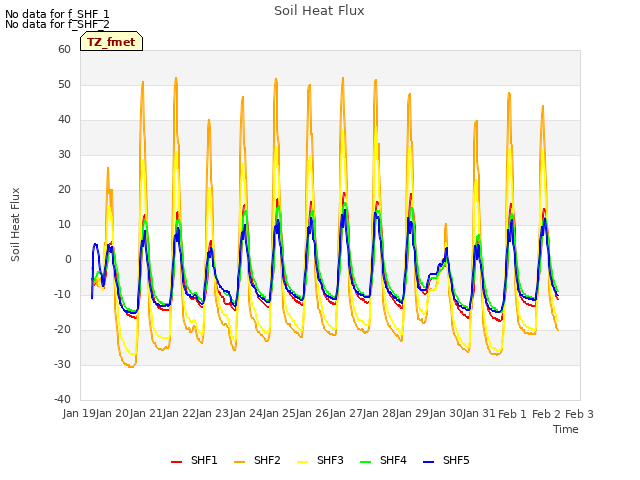Select SHF2 legend entry label
The height and width of the screenshot is (480, 640).
[267, 460]
